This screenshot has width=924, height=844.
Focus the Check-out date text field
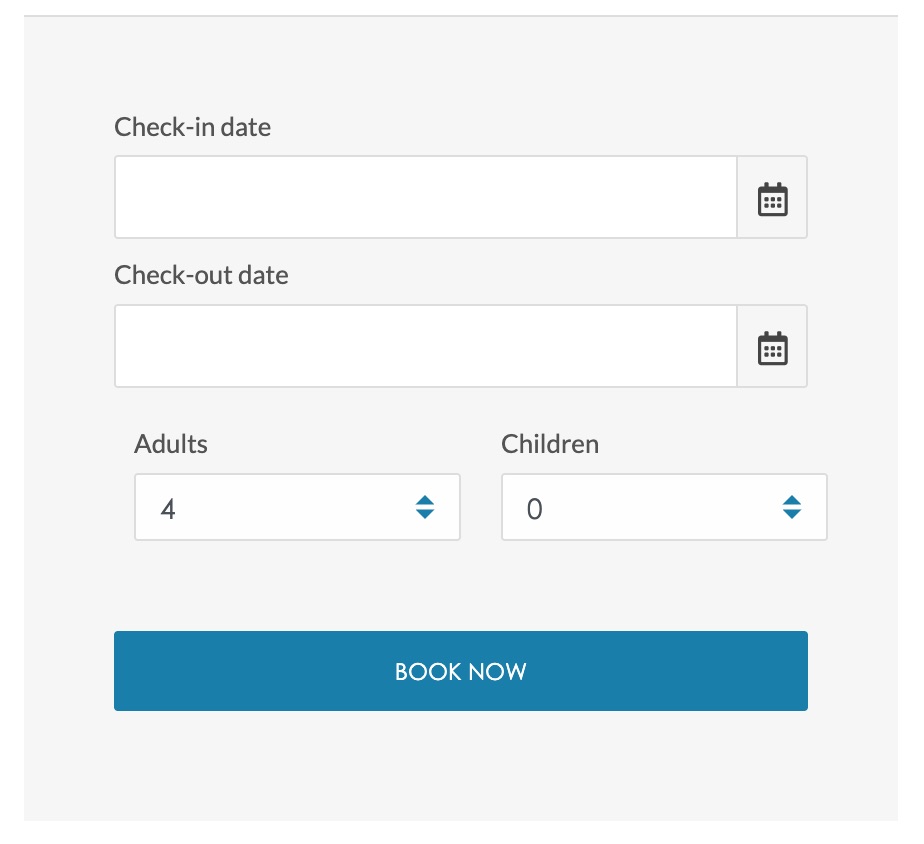tap(425, 347)
